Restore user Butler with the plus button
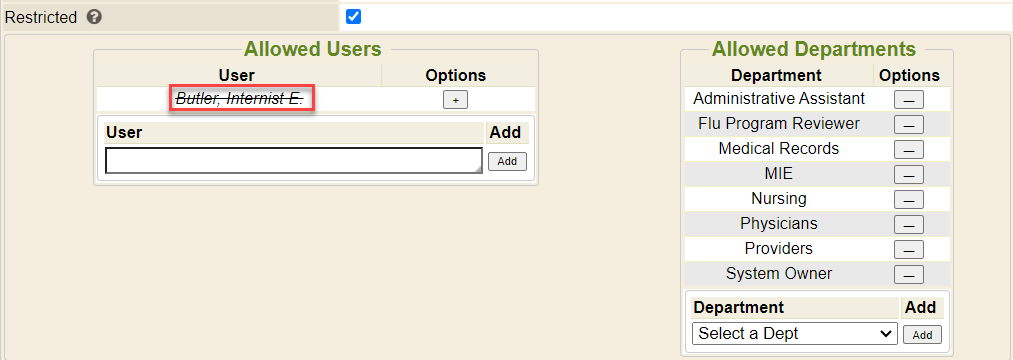This screenshot has height=360, width=1013. [x=455, y=100]
